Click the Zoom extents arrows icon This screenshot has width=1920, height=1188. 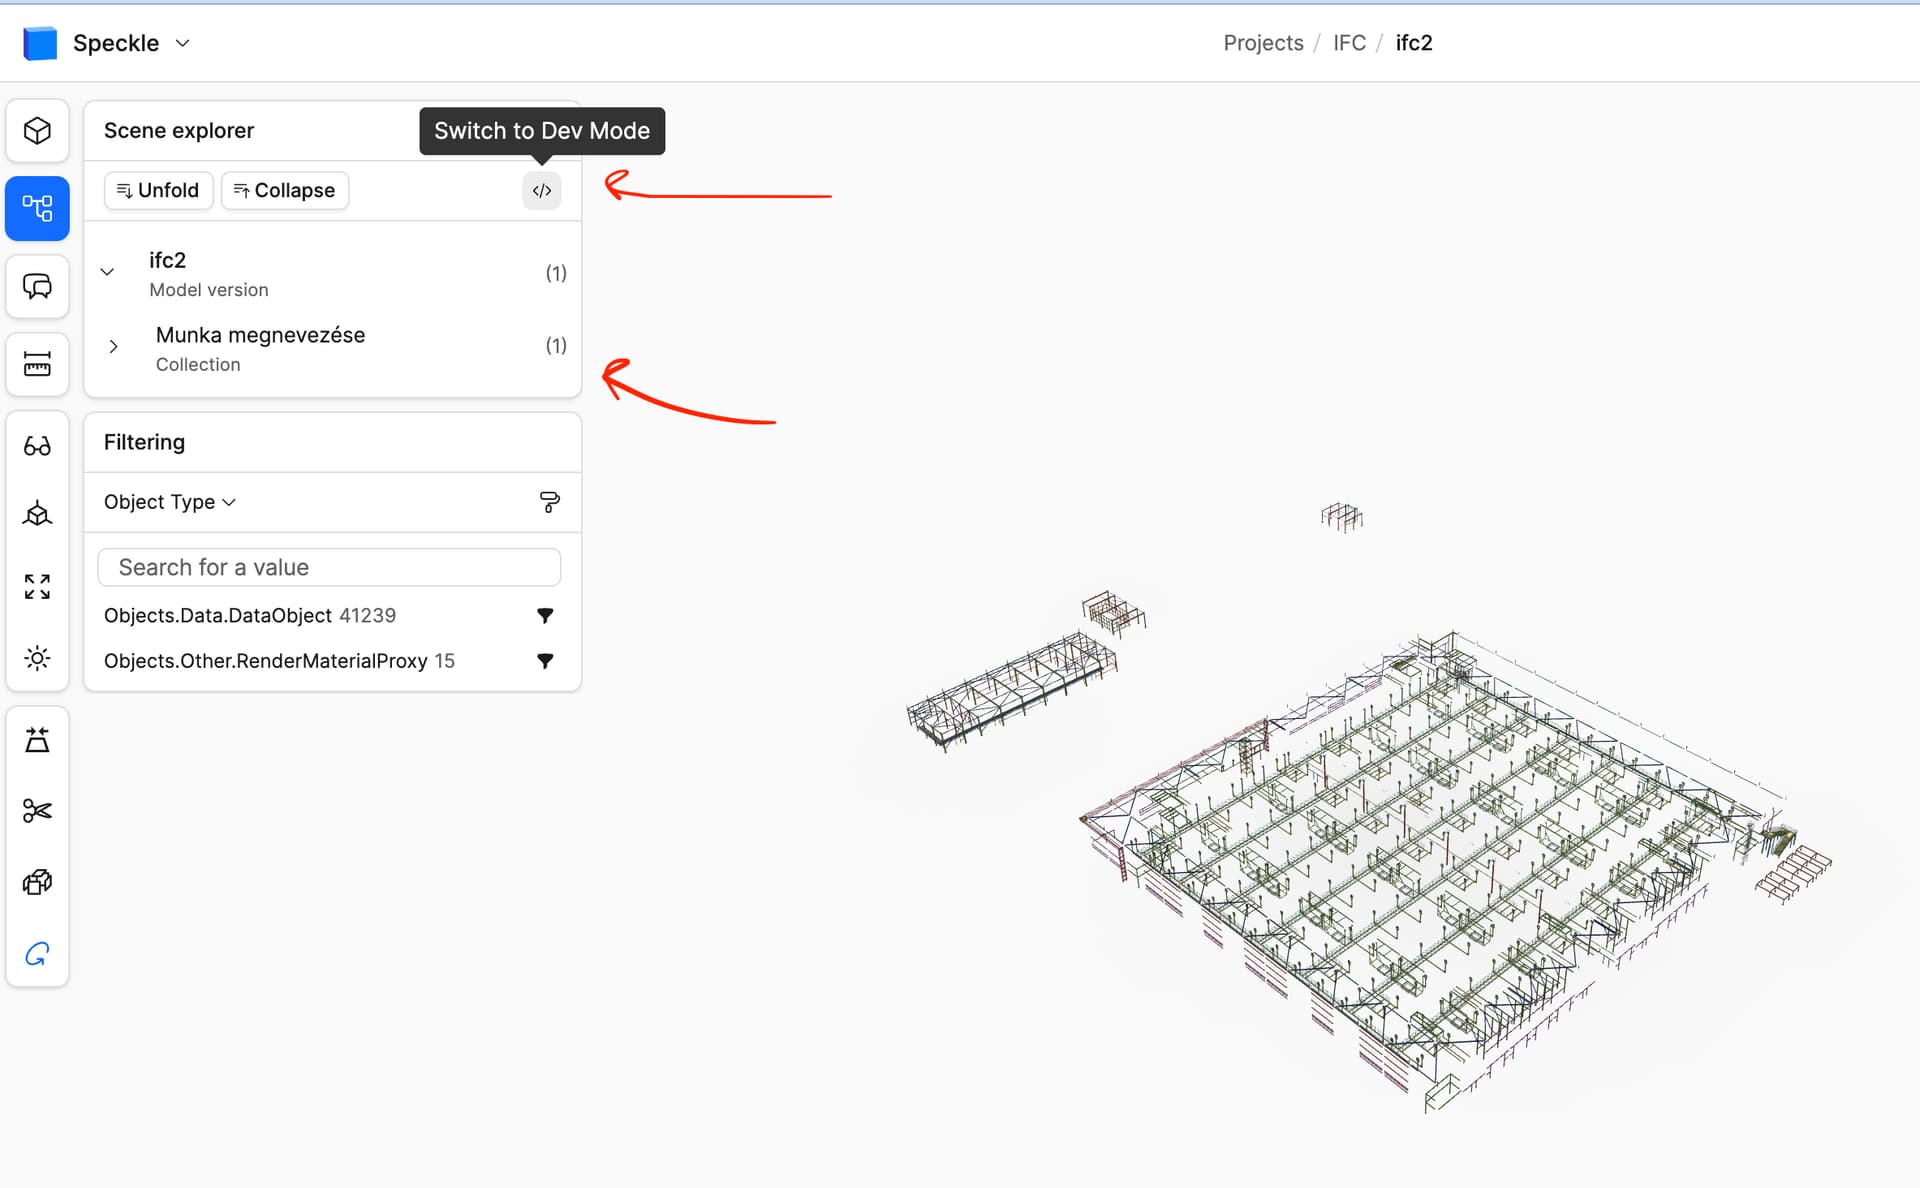click(37, 586)
